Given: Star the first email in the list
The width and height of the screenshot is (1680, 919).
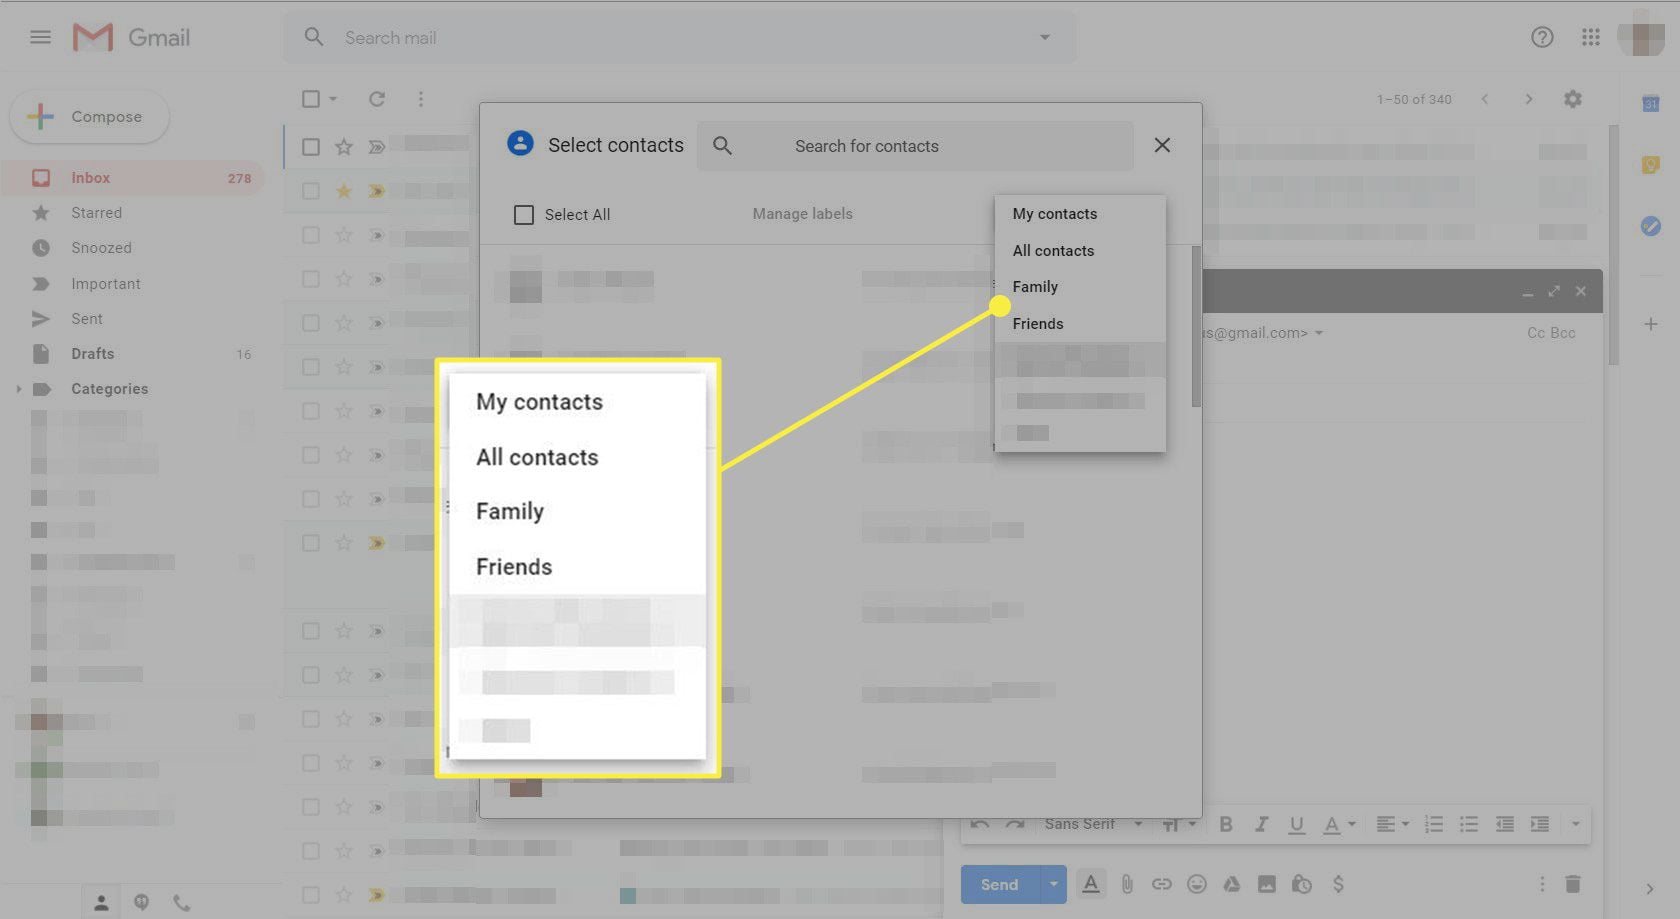Looking at the screenshot, I should point(344,147).
